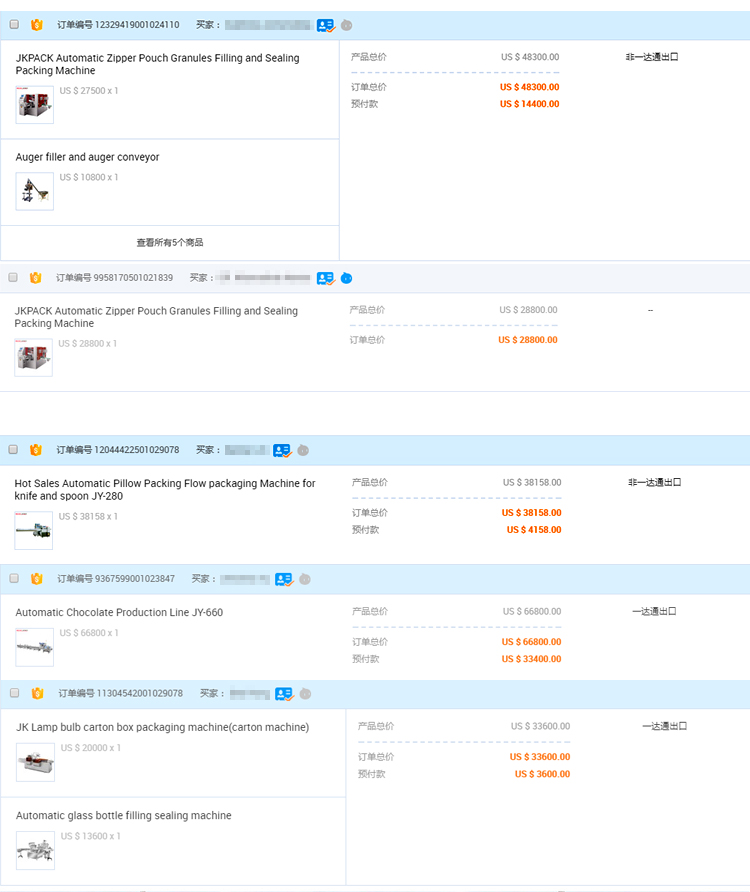Click blue chat icon on order 9958170501021839
750x892 pixels.
coord(346,278)
